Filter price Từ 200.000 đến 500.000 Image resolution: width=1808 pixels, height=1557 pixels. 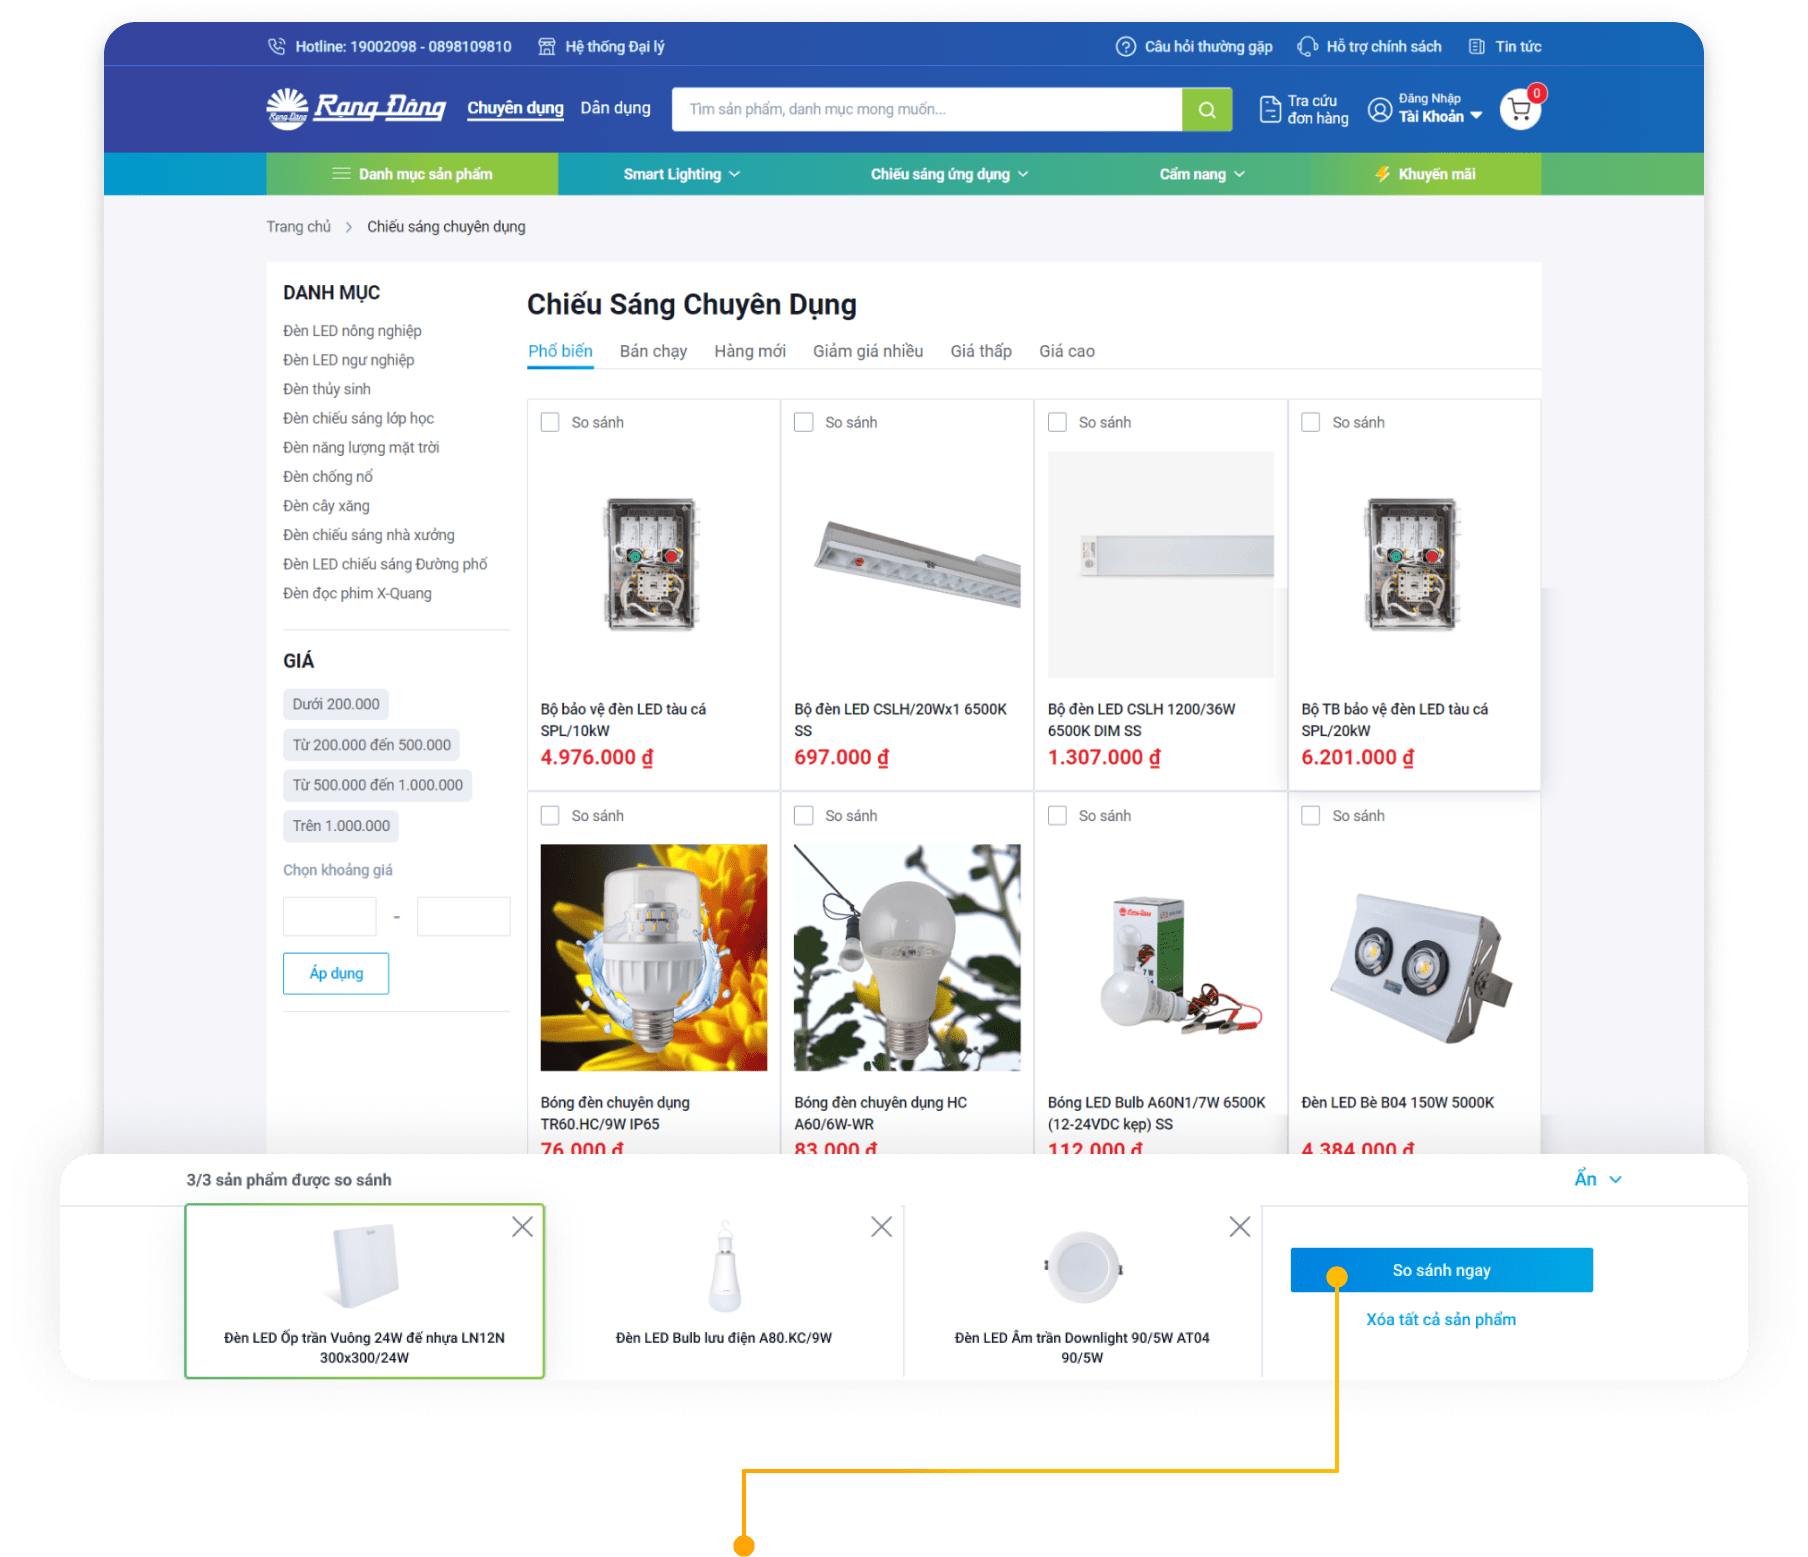coord(371,745)
